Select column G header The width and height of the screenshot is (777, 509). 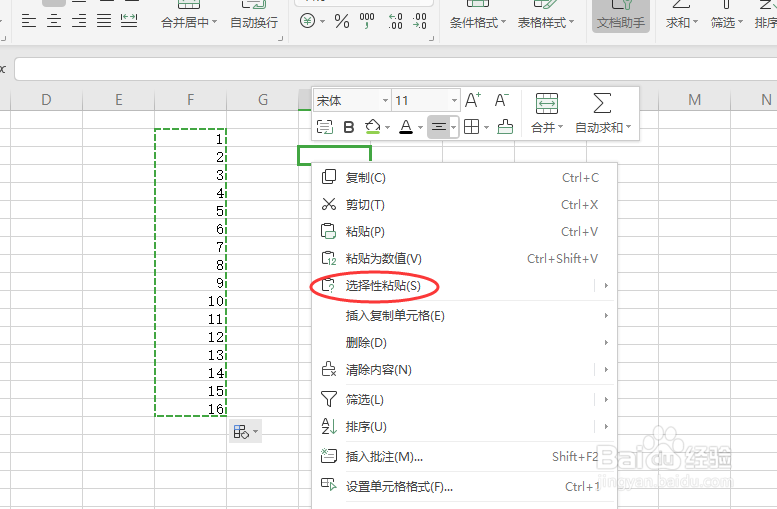click(263, 100)
